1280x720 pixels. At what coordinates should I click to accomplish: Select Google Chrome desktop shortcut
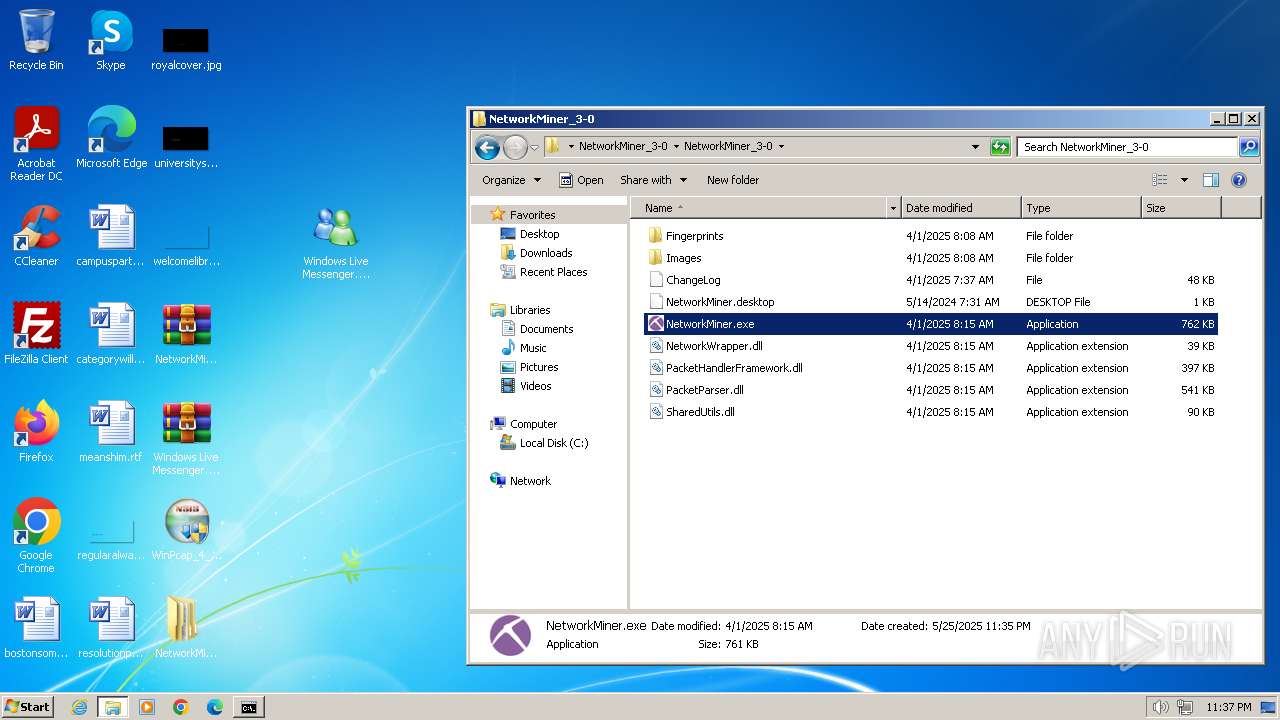[36, 536]
